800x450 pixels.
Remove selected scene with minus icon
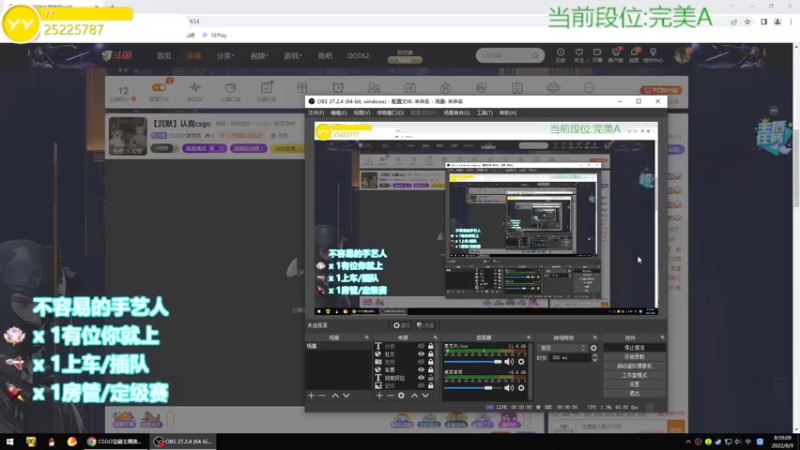click(x=322, y=395)
